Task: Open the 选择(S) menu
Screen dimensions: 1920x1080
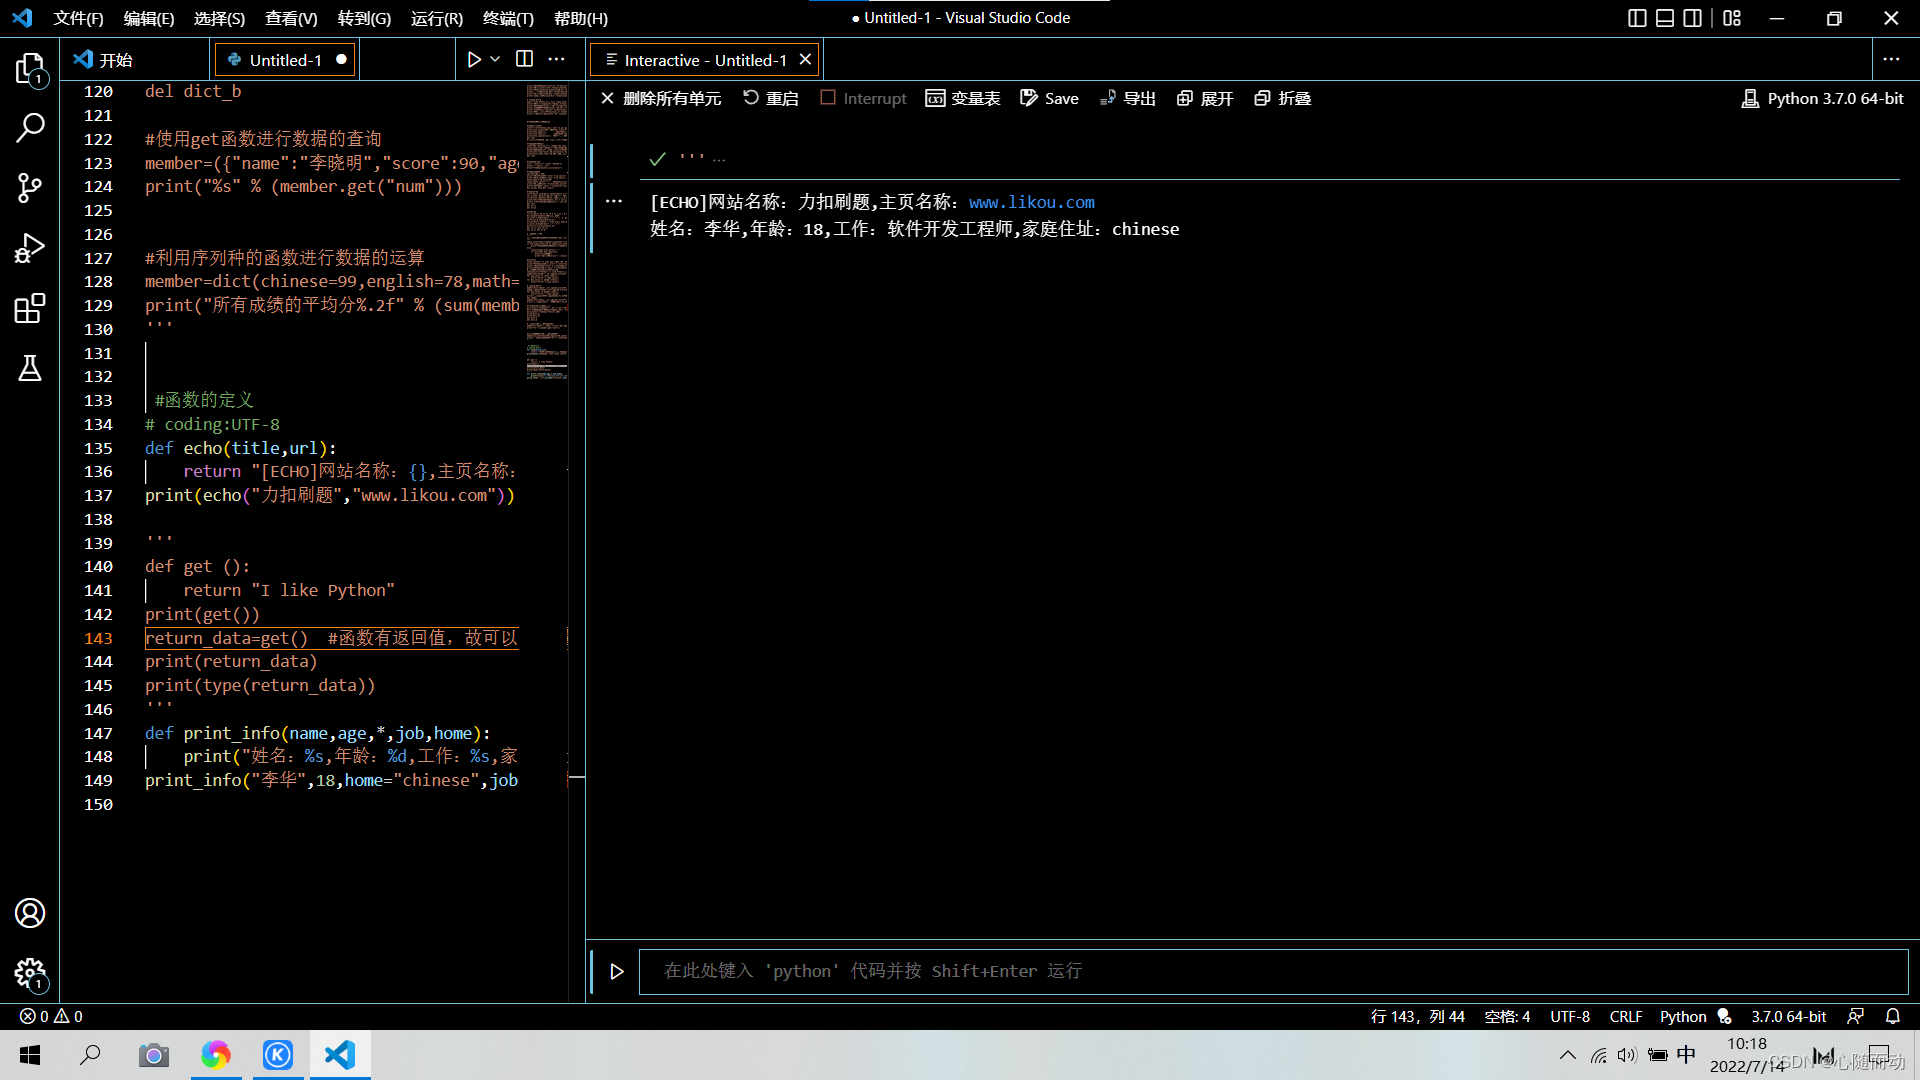Action: click(219, 18)
